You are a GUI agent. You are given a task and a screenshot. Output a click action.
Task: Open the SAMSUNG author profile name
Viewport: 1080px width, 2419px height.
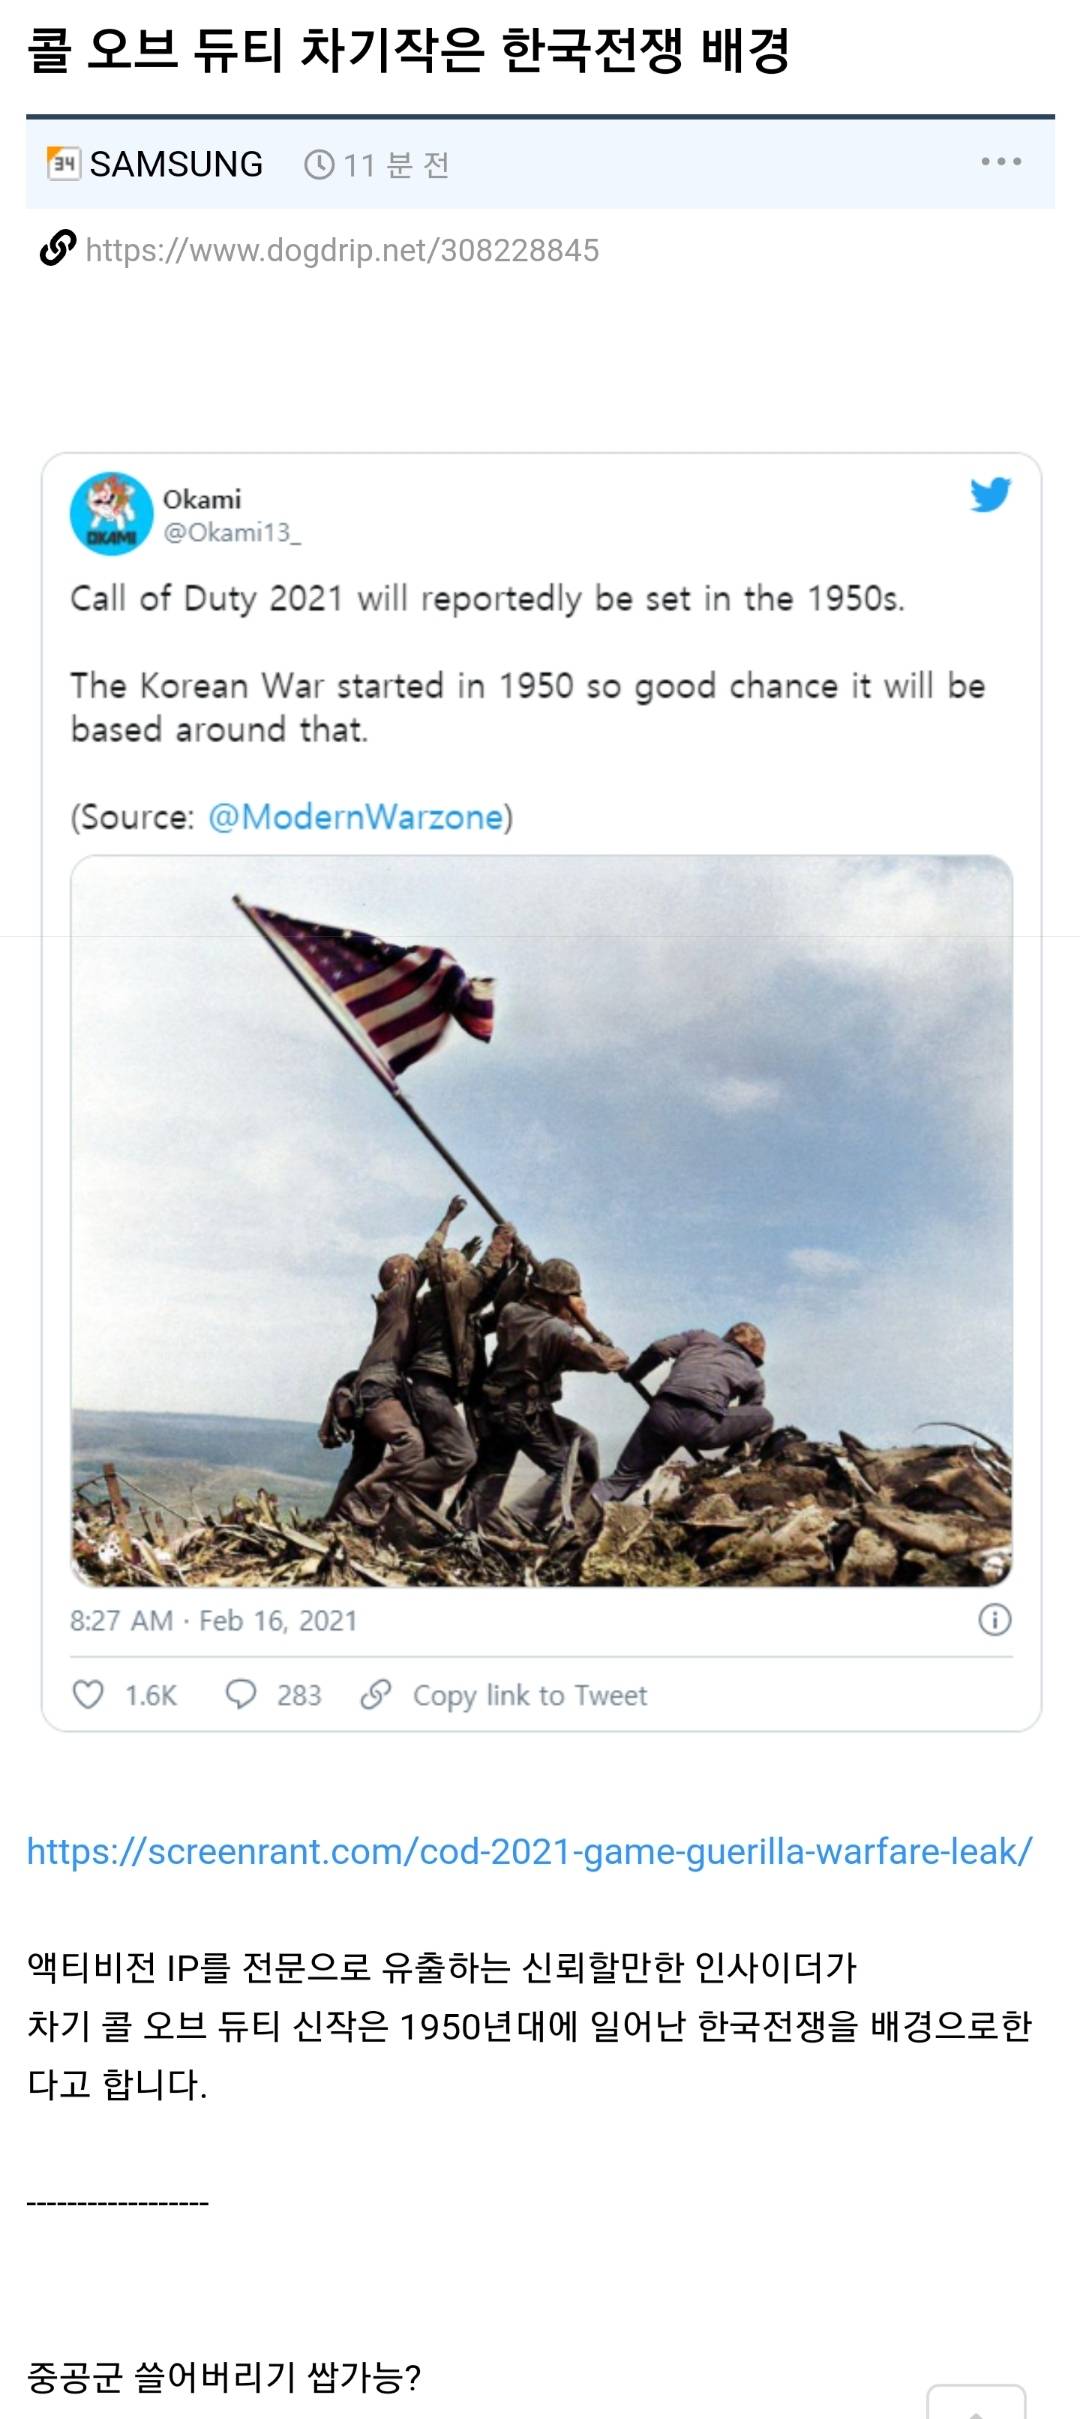tap(176, 164)
